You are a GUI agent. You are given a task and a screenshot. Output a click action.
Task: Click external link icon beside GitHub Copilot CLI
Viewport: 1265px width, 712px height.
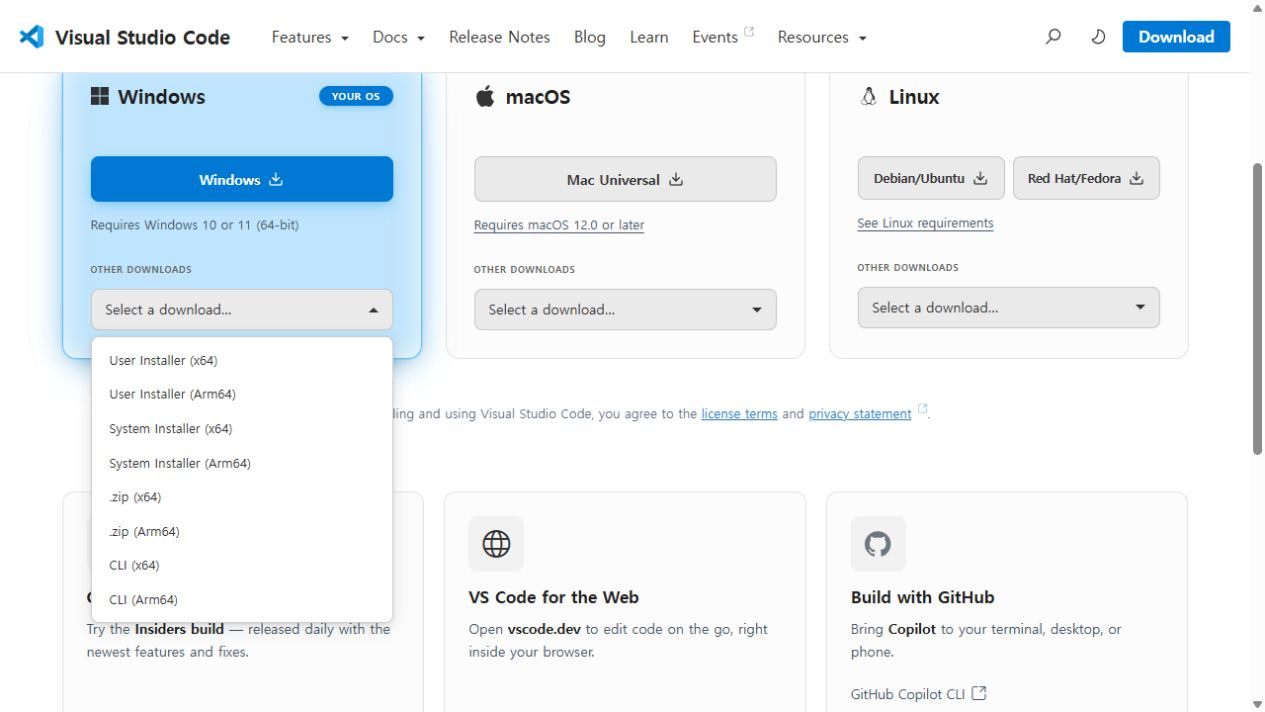(979, 693)
